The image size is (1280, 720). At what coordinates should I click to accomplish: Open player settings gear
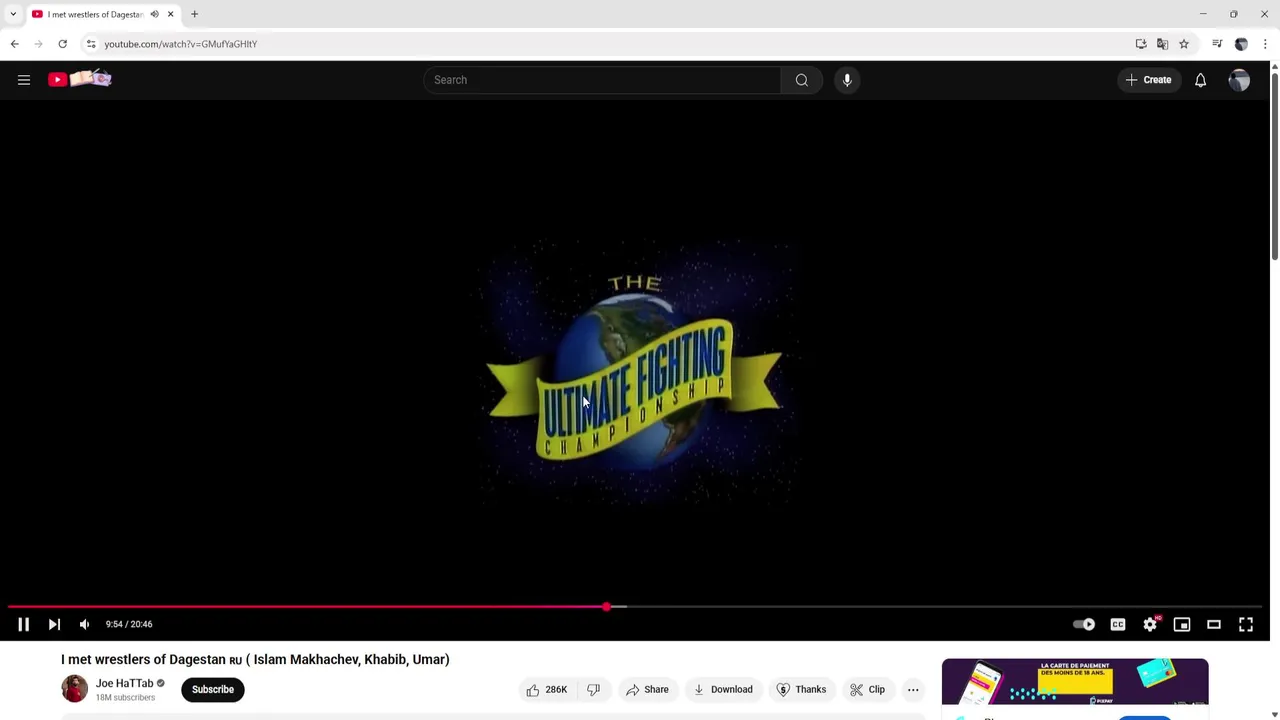tap(1150, 624)
